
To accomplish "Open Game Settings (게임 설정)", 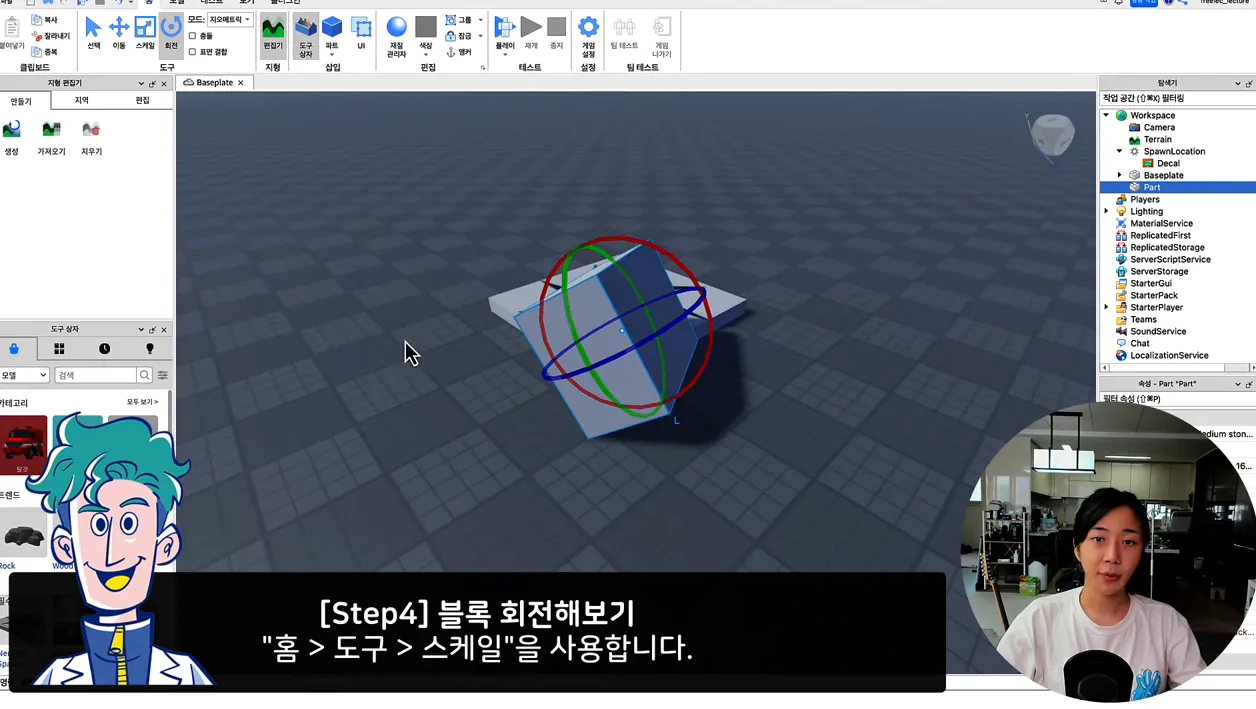I will click(588, 35).
